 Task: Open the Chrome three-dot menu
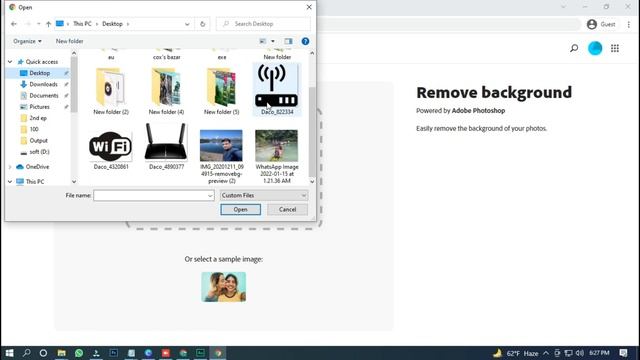tap(629, 24)
